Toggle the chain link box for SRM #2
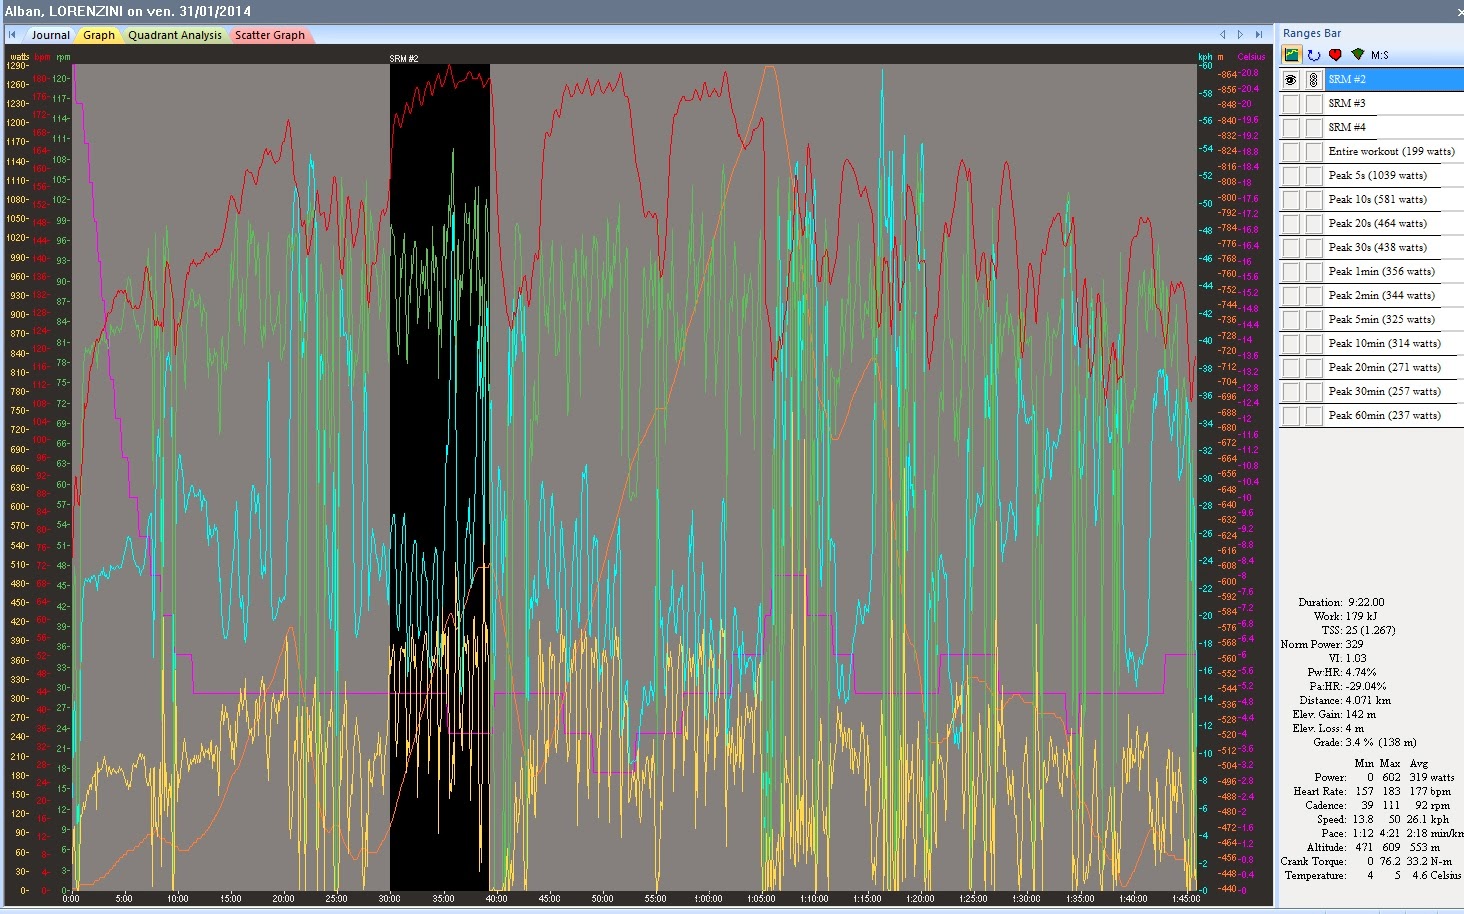This screenshot has height=914, width=1464. pos(1314,80)
